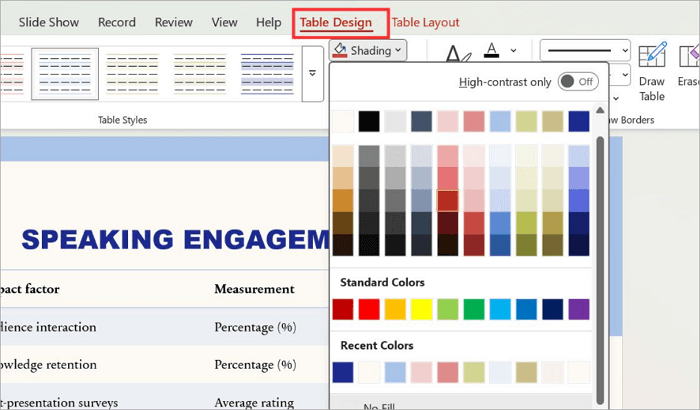Image resolution: width=700 pixels, height=410 pixels.
Task: Pick the light pink theme color in top row
Action: tap(447, 121)
